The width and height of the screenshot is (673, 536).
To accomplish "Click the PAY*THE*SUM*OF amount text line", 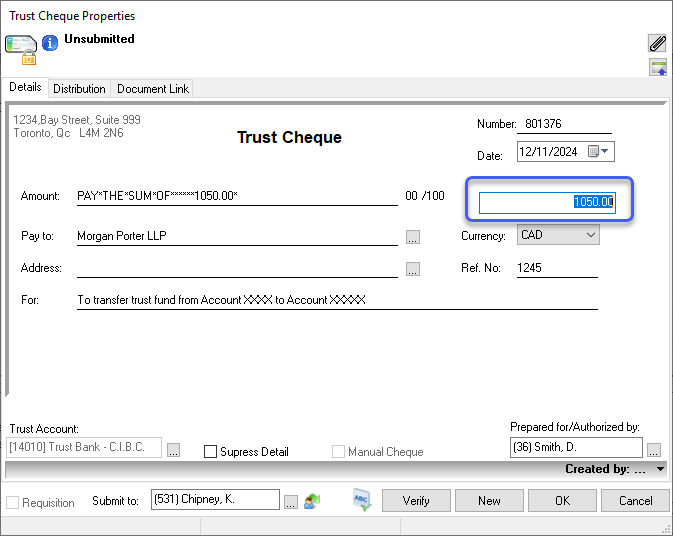I will click(x=237, y=196).
